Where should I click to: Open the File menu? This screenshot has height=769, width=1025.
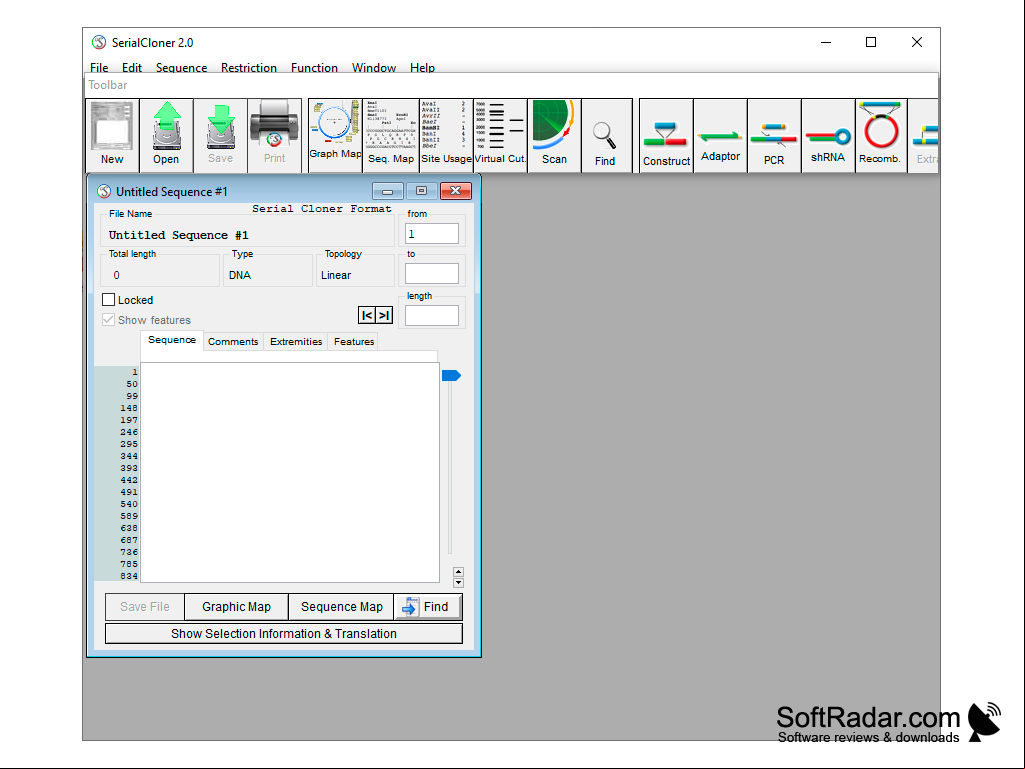(99, 67)
